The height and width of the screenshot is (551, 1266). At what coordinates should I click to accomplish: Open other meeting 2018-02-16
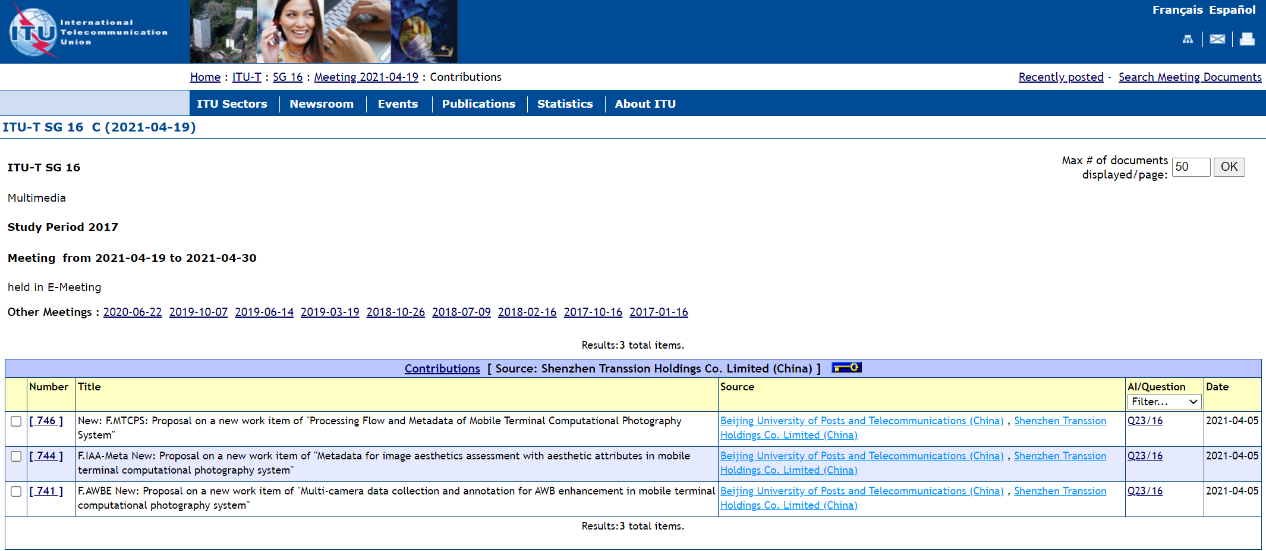(527, 312)
